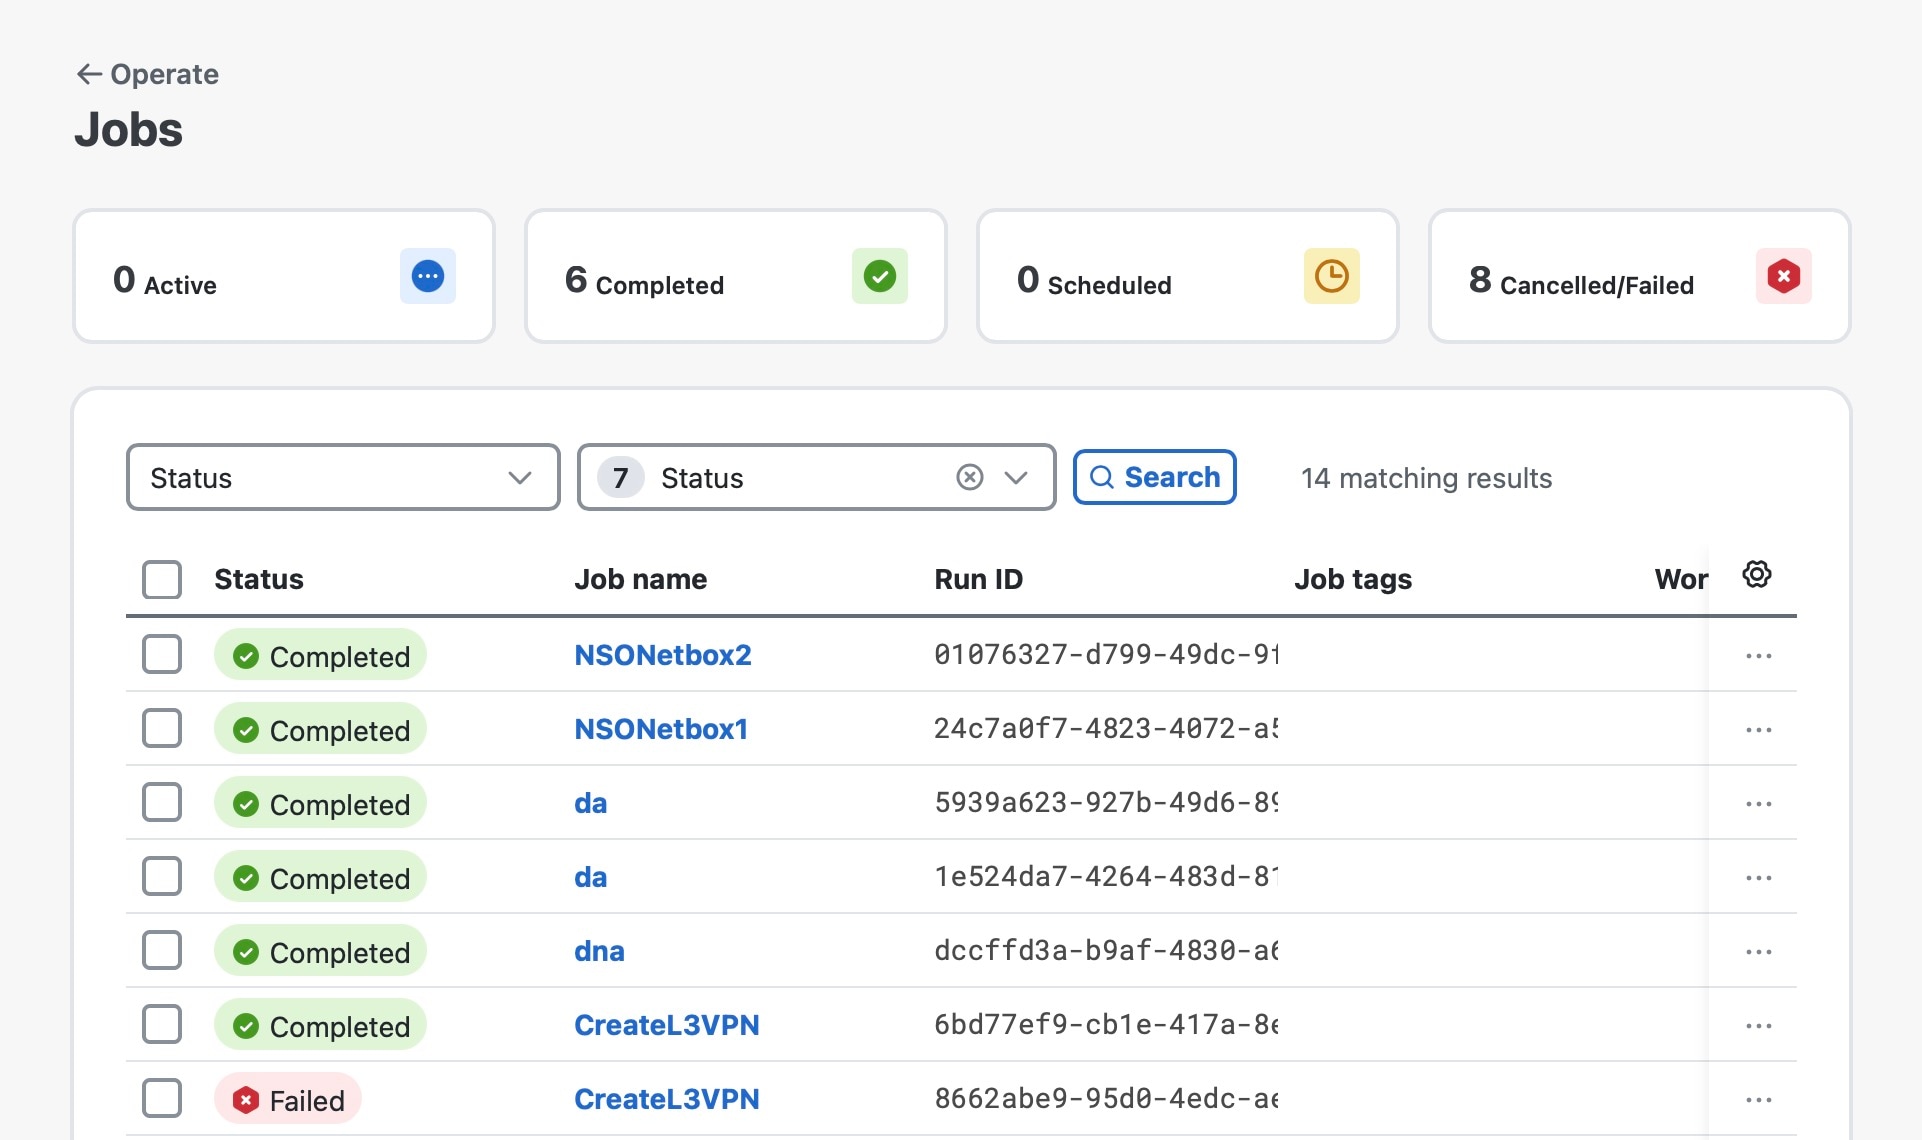The width and height of the screenshot is (1922, 1140).
Task: Expand the Status dropdown showing 7 selected
Action: (x=1016, y=477)
